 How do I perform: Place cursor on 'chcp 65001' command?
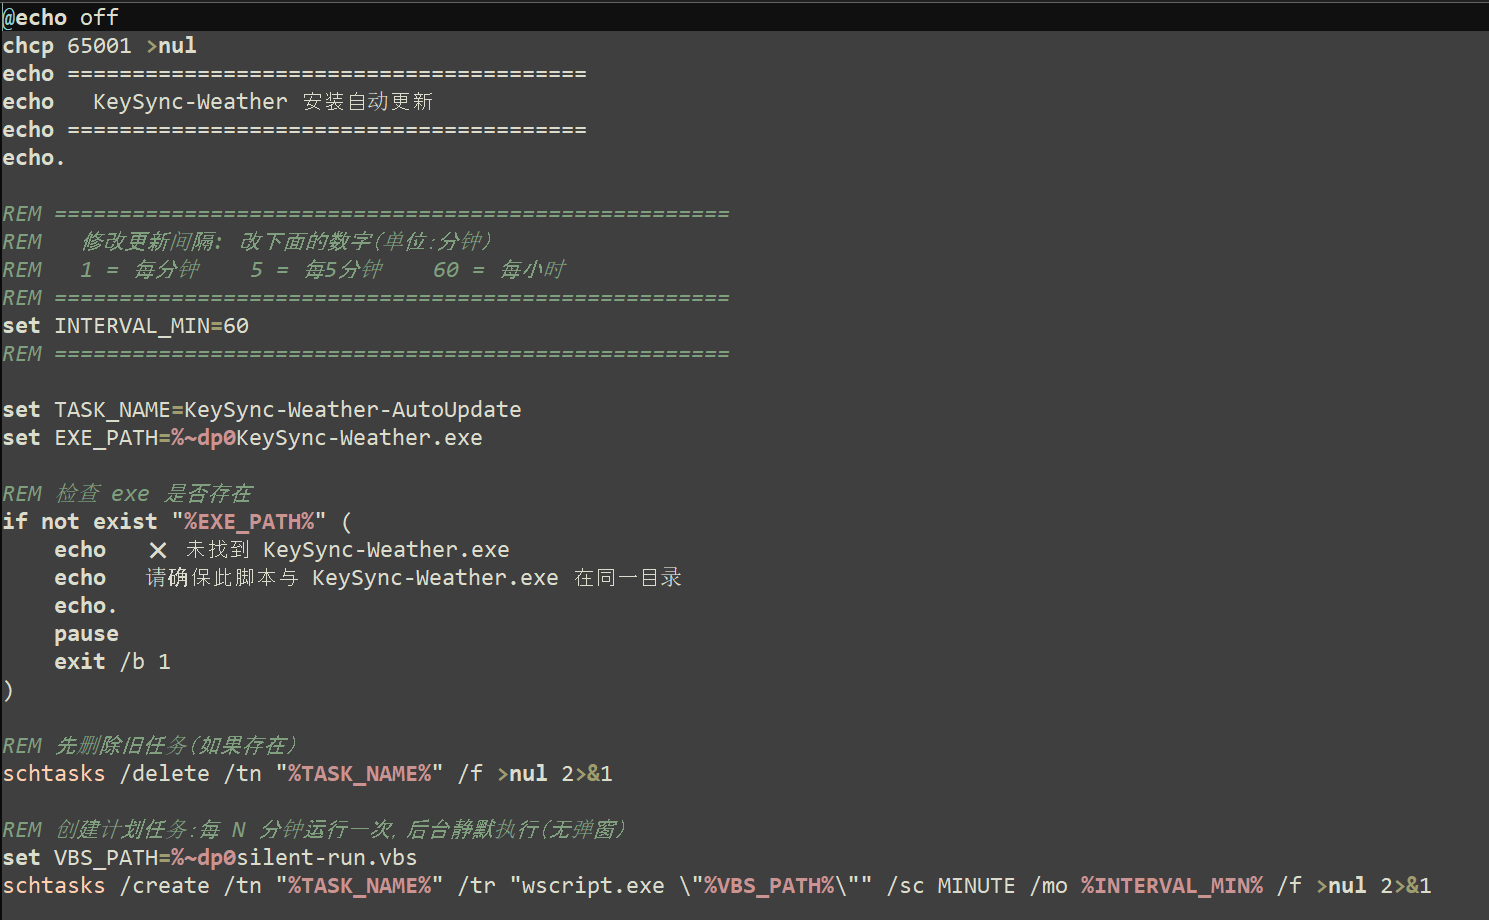tap(67, 46)
